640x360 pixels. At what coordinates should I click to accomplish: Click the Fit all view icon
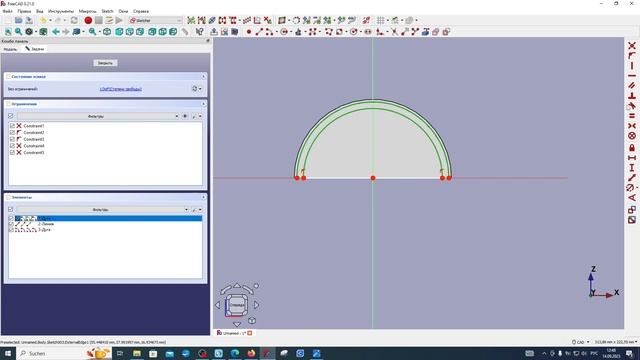[x=8, y=31]
